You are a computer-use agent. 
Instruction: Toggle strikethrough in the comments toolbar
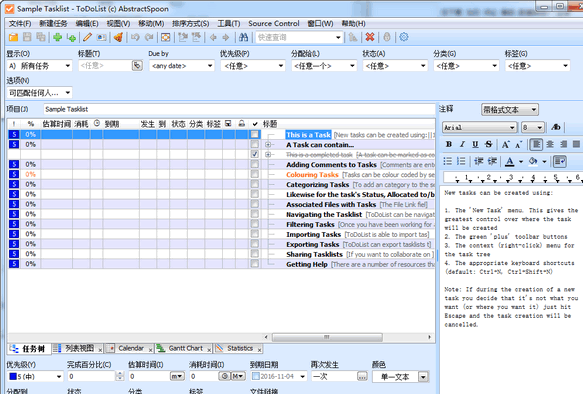[489, 144]
